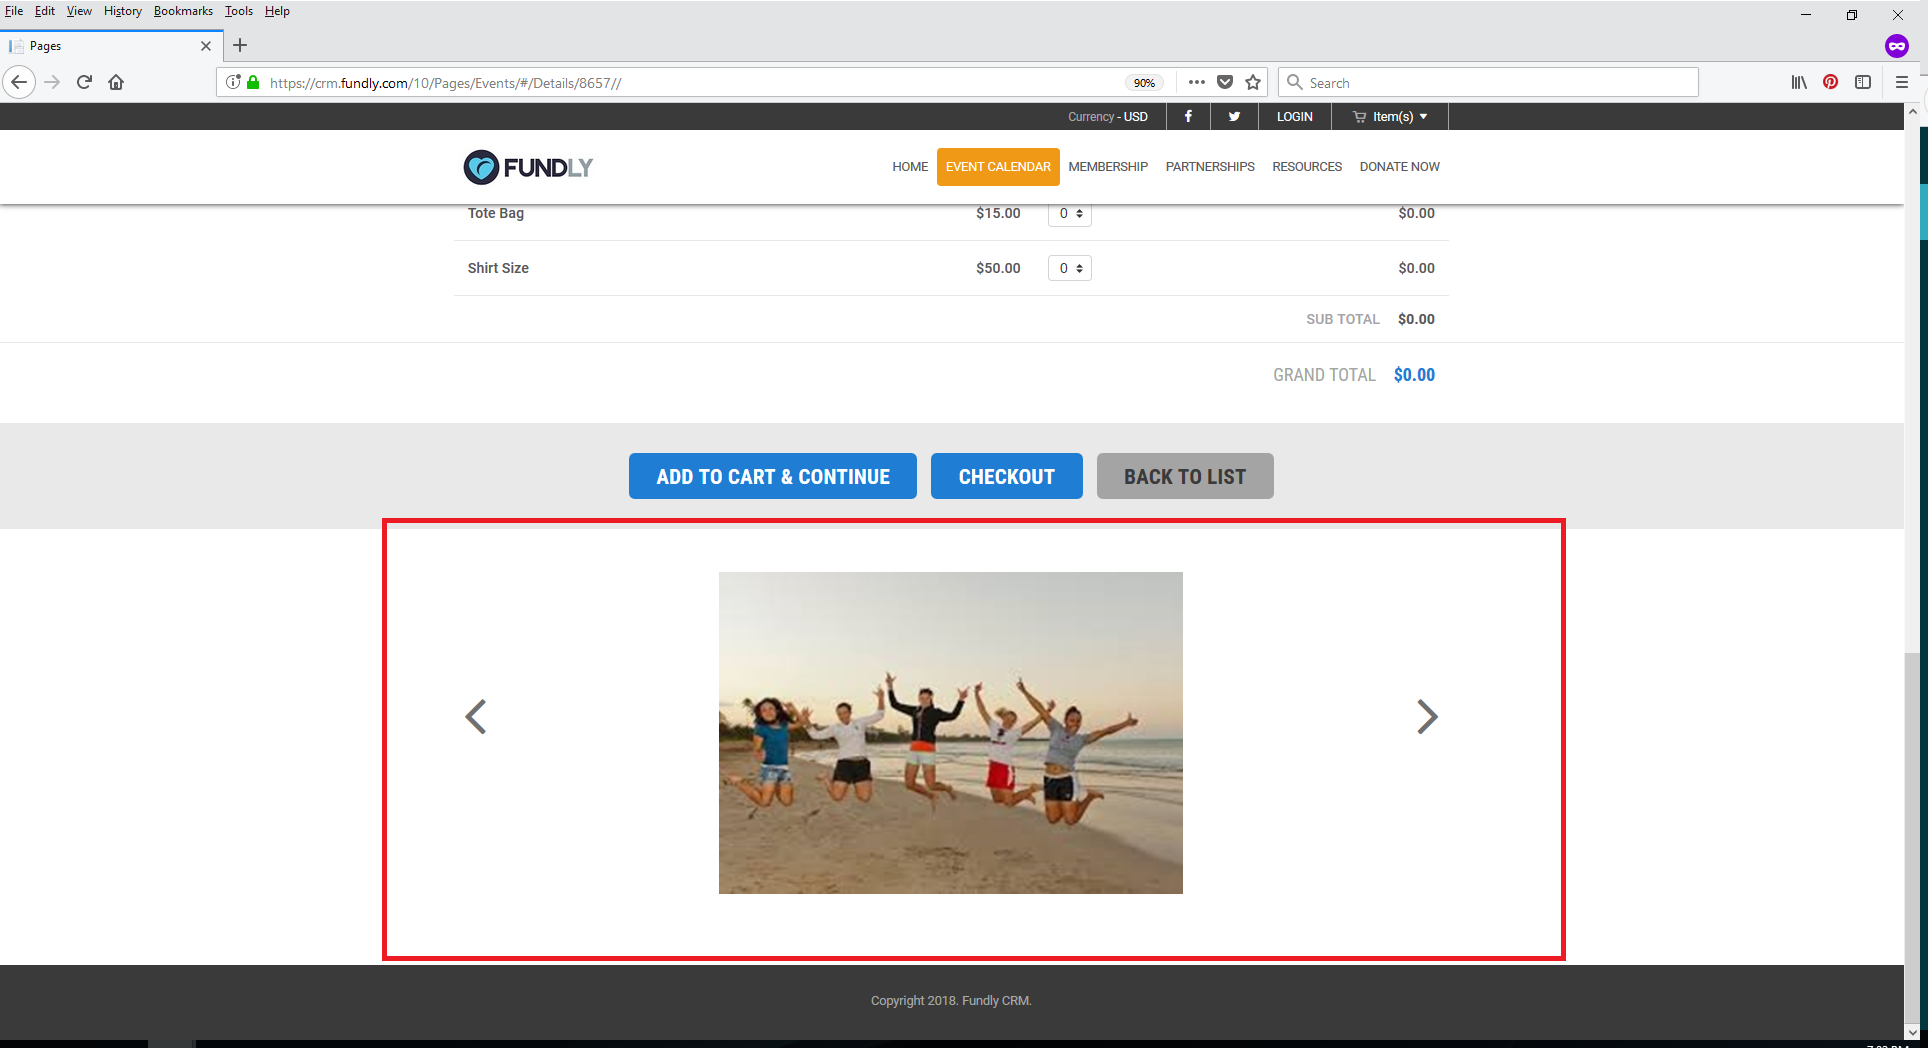1928x1048 pixels.
Task: Change Shirt Size quantity selector
Action: coord(1070,268)
